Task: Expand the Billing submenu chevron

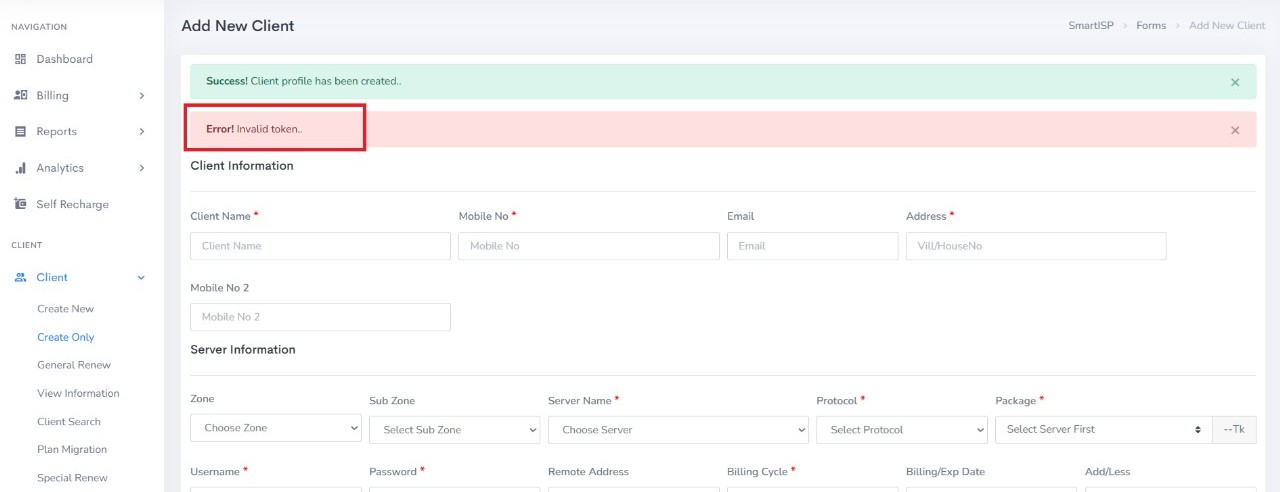Action: tap(141, 96)
